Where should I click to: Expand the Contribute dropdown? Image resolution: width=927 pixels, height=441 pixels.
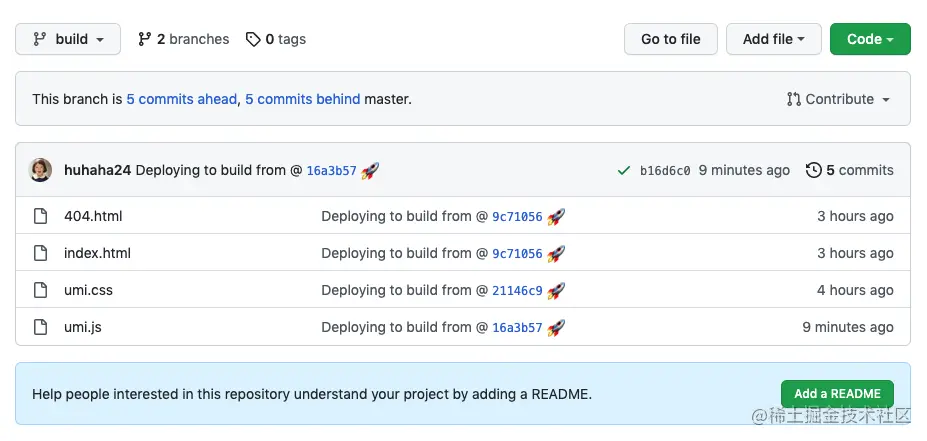(838, 99)
